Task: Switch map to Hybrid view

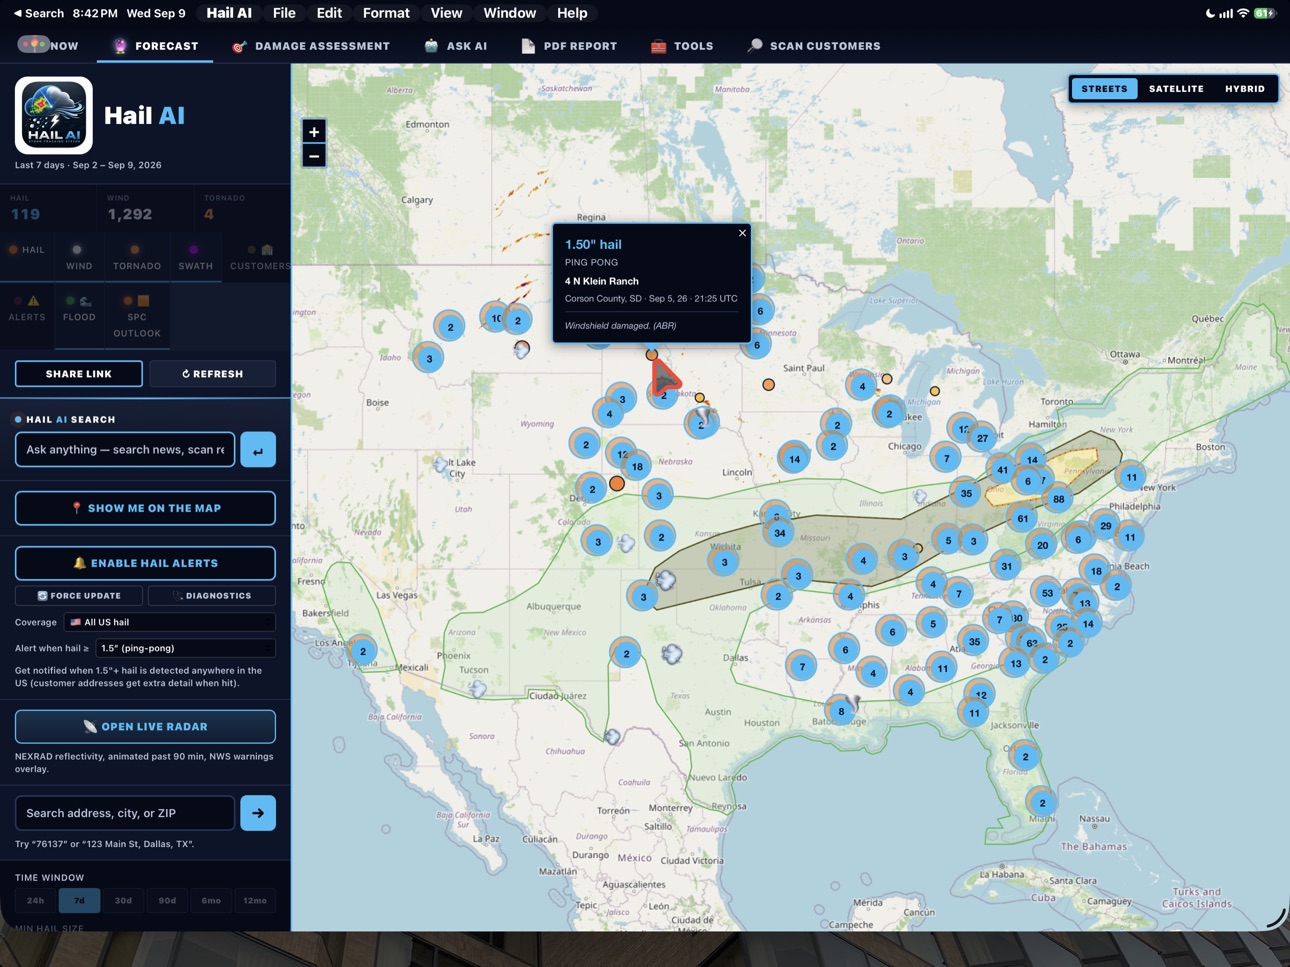Action: (x=1245, y=89)
